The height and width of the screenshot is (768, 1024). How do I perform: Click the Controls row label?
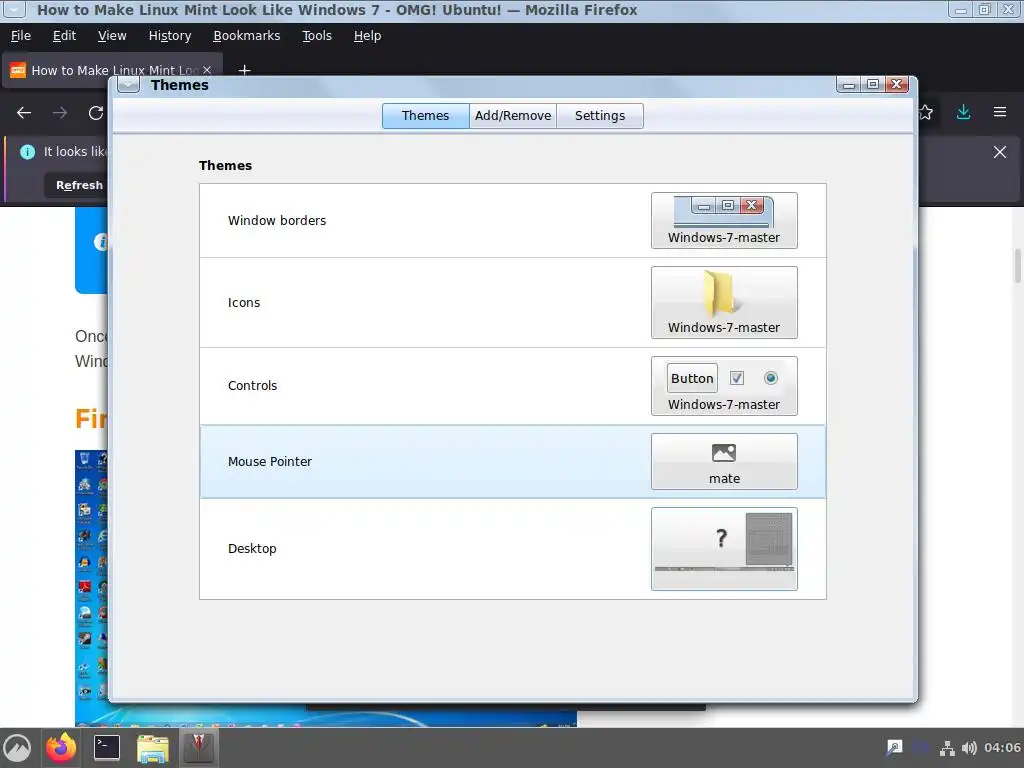[252, 386]
